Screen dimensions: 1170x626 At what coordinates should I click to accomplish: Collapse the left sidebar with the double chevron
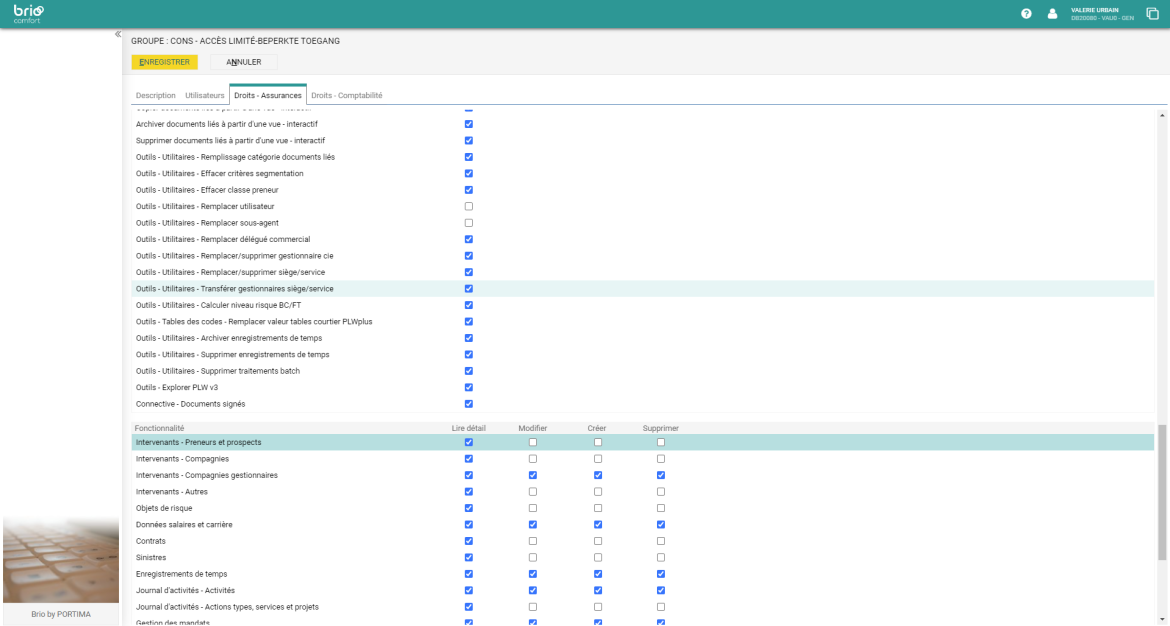[x=118, y=34]
